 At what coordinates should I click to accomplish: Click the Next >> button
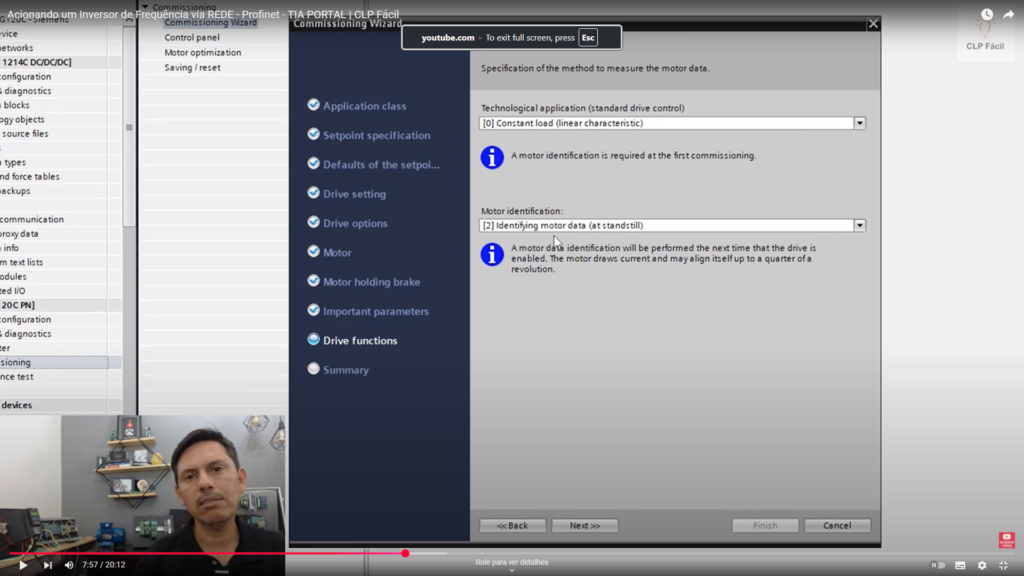(x=584, y=525)
